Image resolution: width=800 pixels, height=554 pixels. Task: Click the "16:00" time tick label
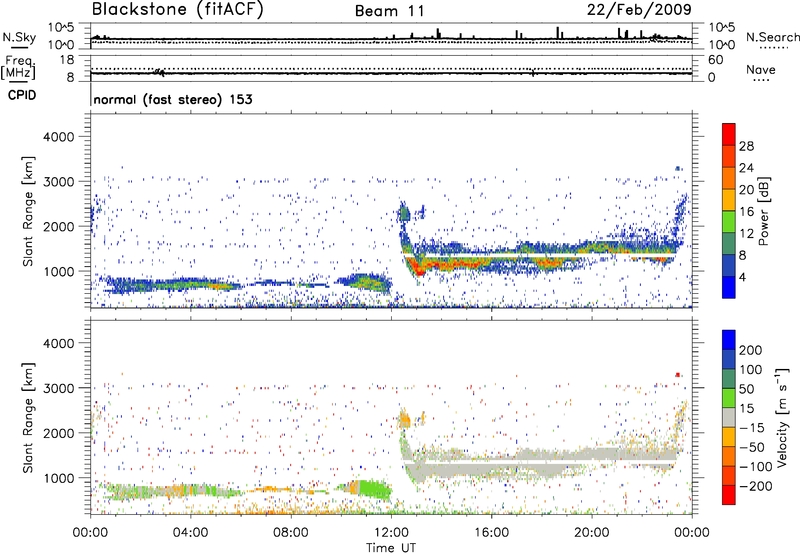click(491, 533)
